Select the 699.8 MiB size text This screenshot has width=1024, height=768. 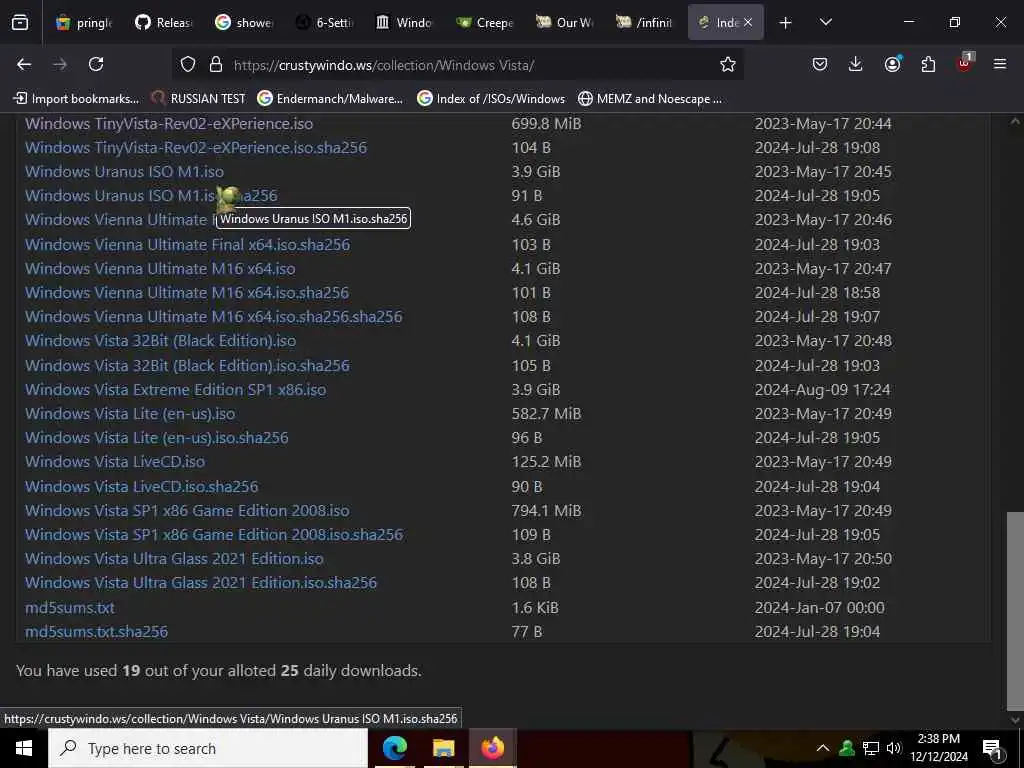(x=546, y=123)
